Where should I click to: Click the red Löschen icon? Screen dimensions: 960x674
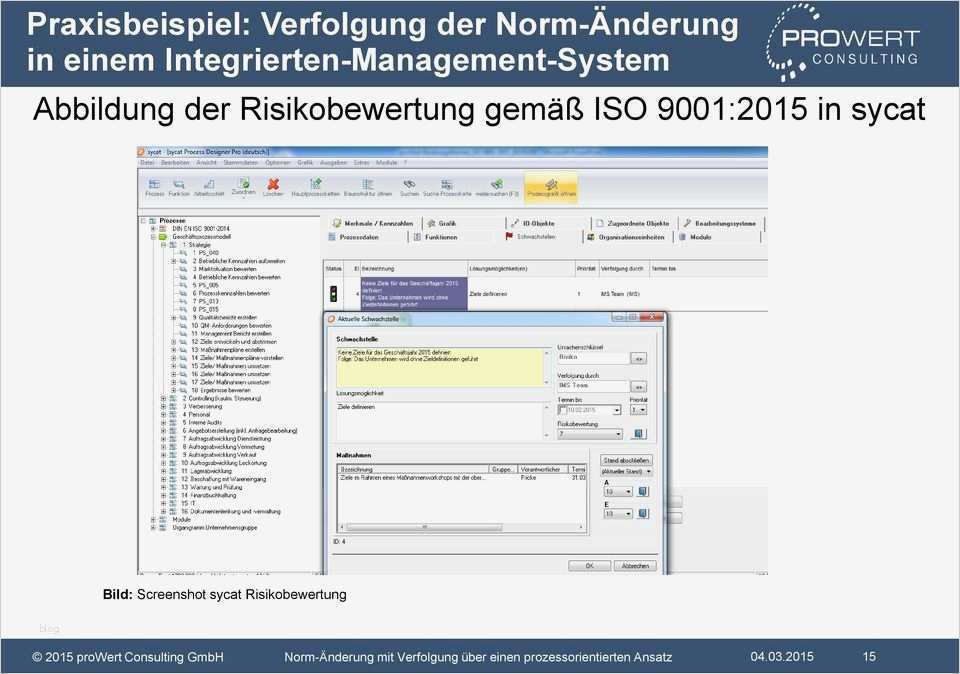click(x=273, y=184)
